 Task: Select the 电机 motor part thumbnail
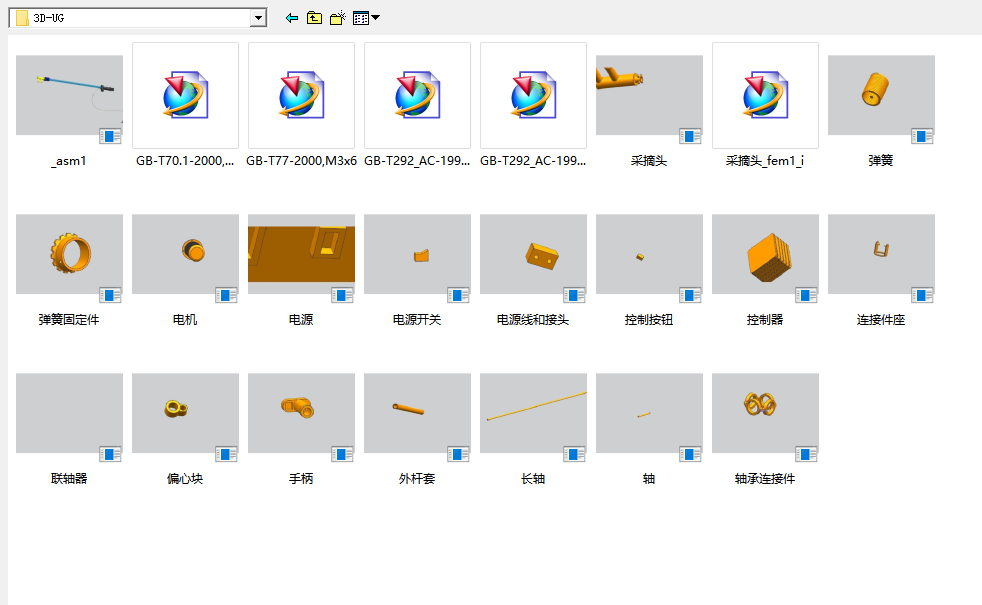point(185,254)
